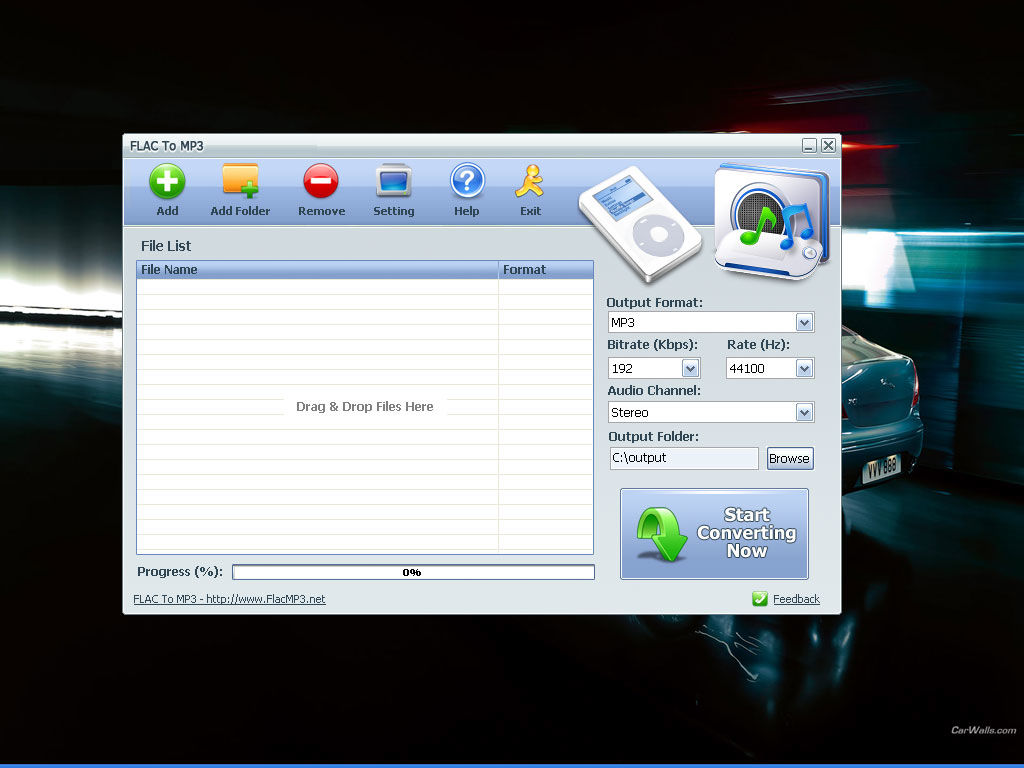The image size is (1024, 768).
Task: Open the Bitrate (Kbps) dropdown
Action: pos(690,369)
